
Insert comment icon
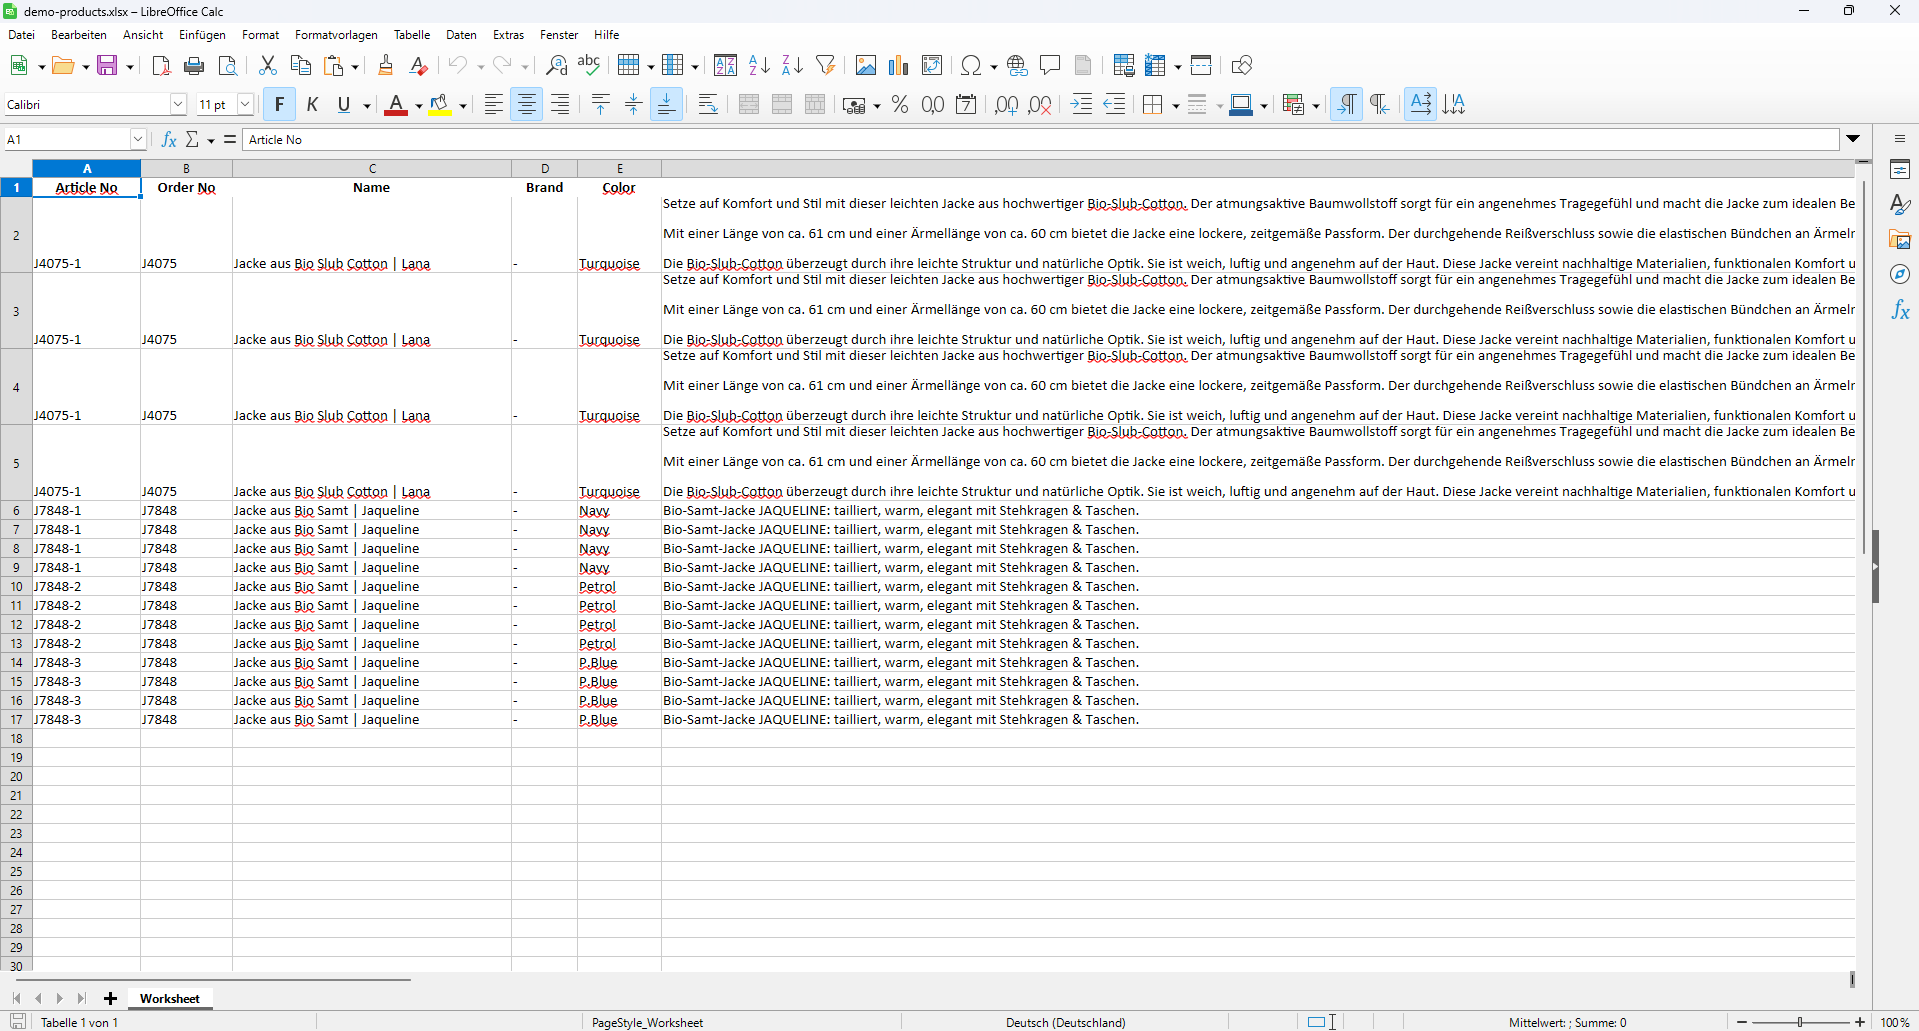[1050, 66]
